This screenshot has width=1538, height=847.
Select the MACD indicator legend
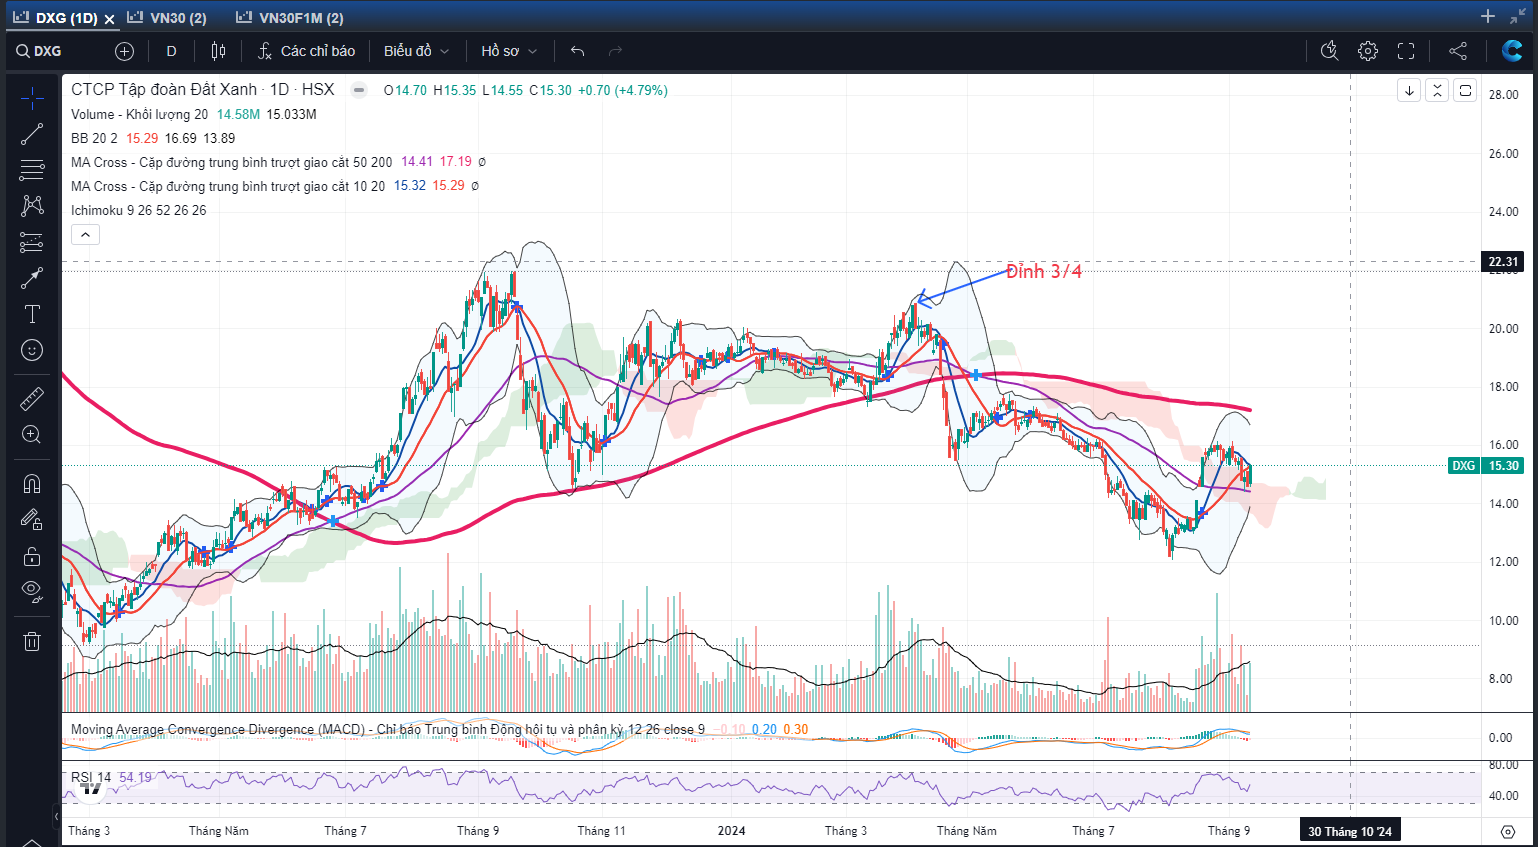coord(387,730)
